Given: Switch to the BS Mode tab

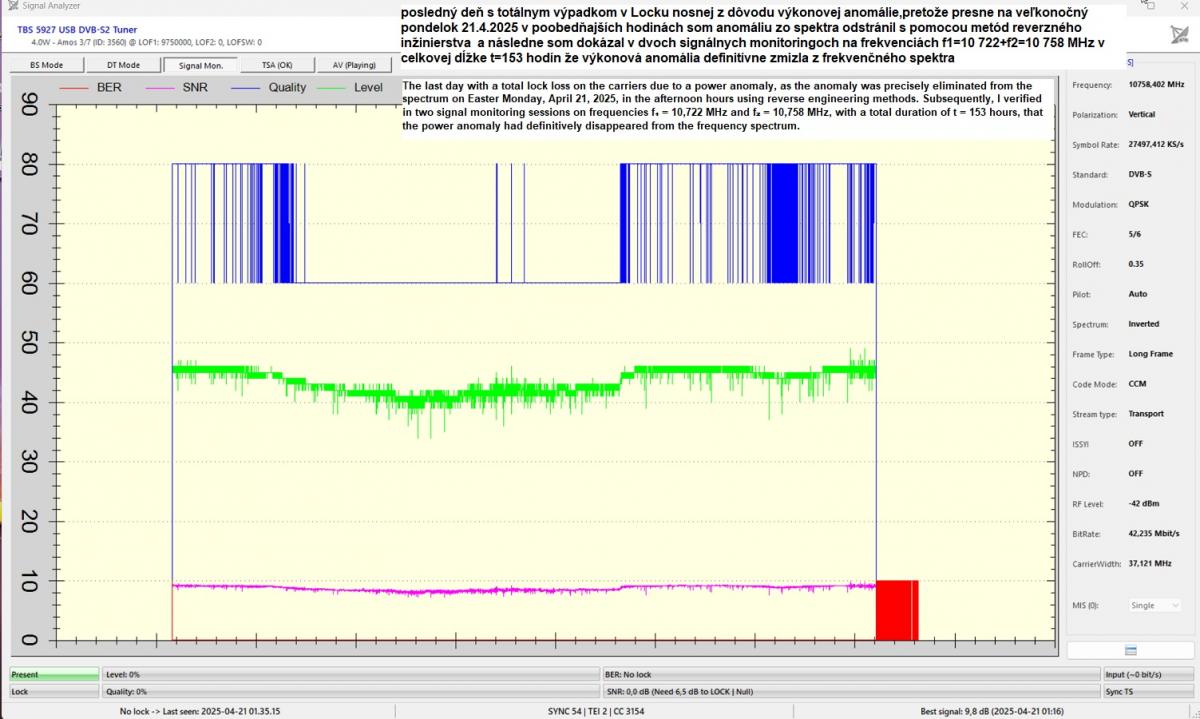Looking at the screenshot, I should (x=46, y=65).
